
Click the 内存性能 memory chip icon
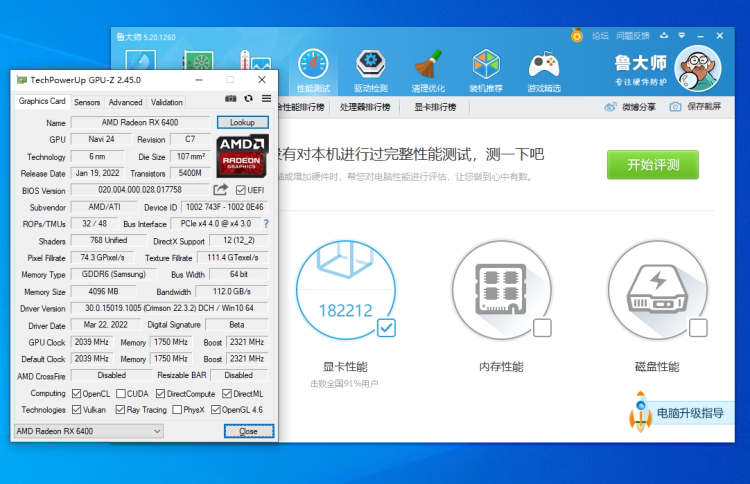click(501, 290)
